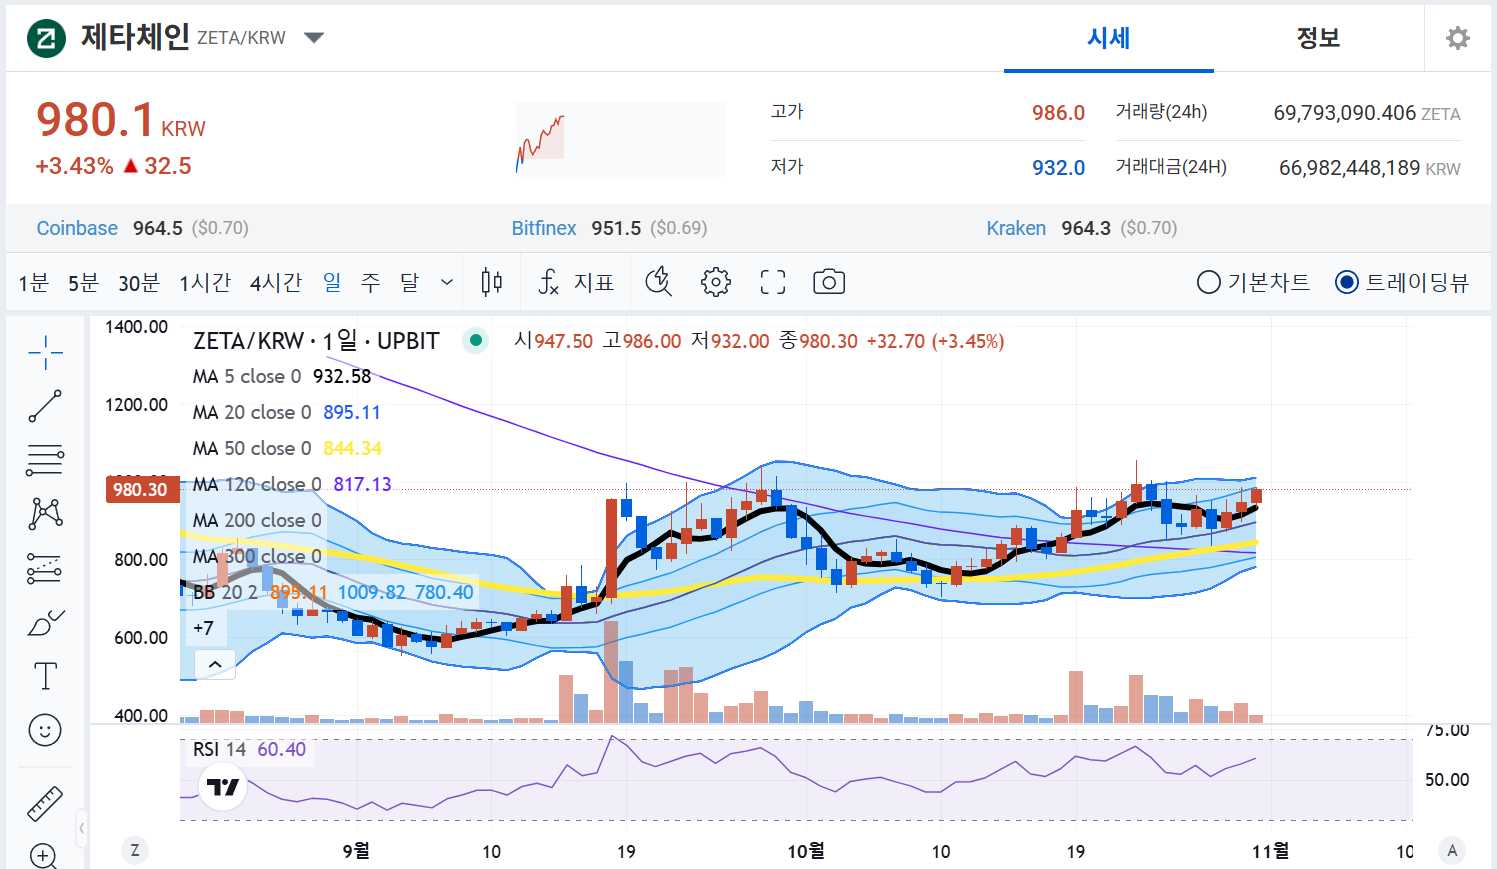
Task: Select the ruler measure tool
Action: [x=45, y=804]
